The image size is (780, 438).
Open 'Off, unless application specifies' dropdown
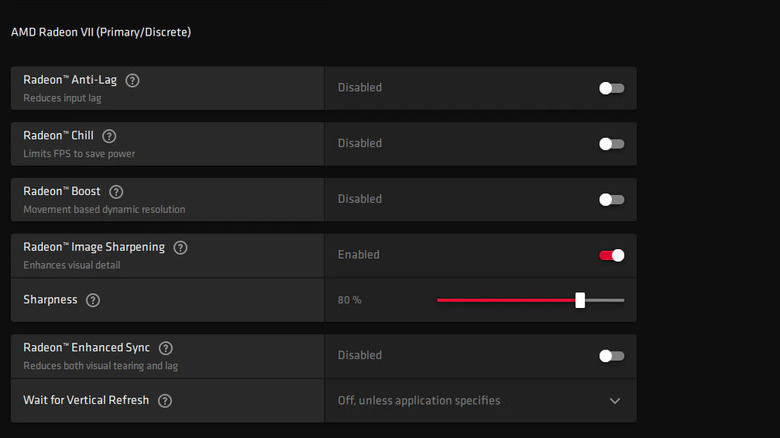click(419, 401)
